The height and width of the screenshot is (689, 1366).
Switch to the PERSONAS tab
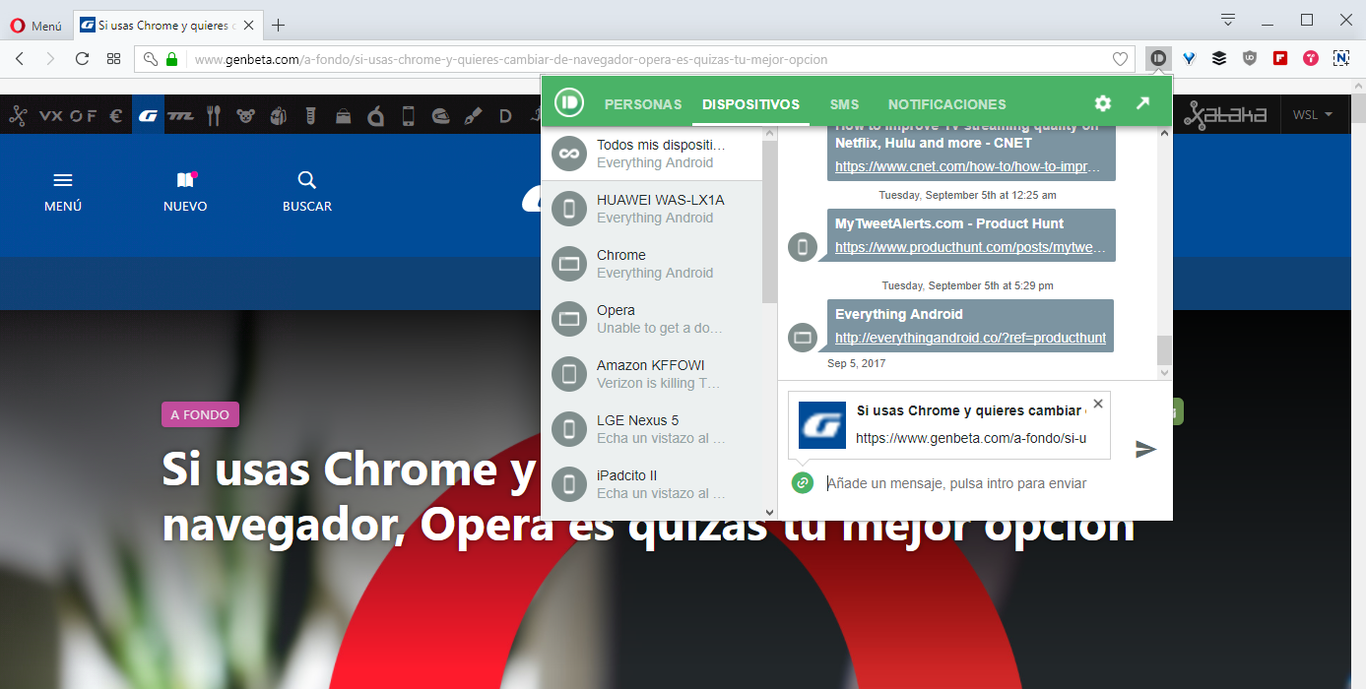pos(643,103)
